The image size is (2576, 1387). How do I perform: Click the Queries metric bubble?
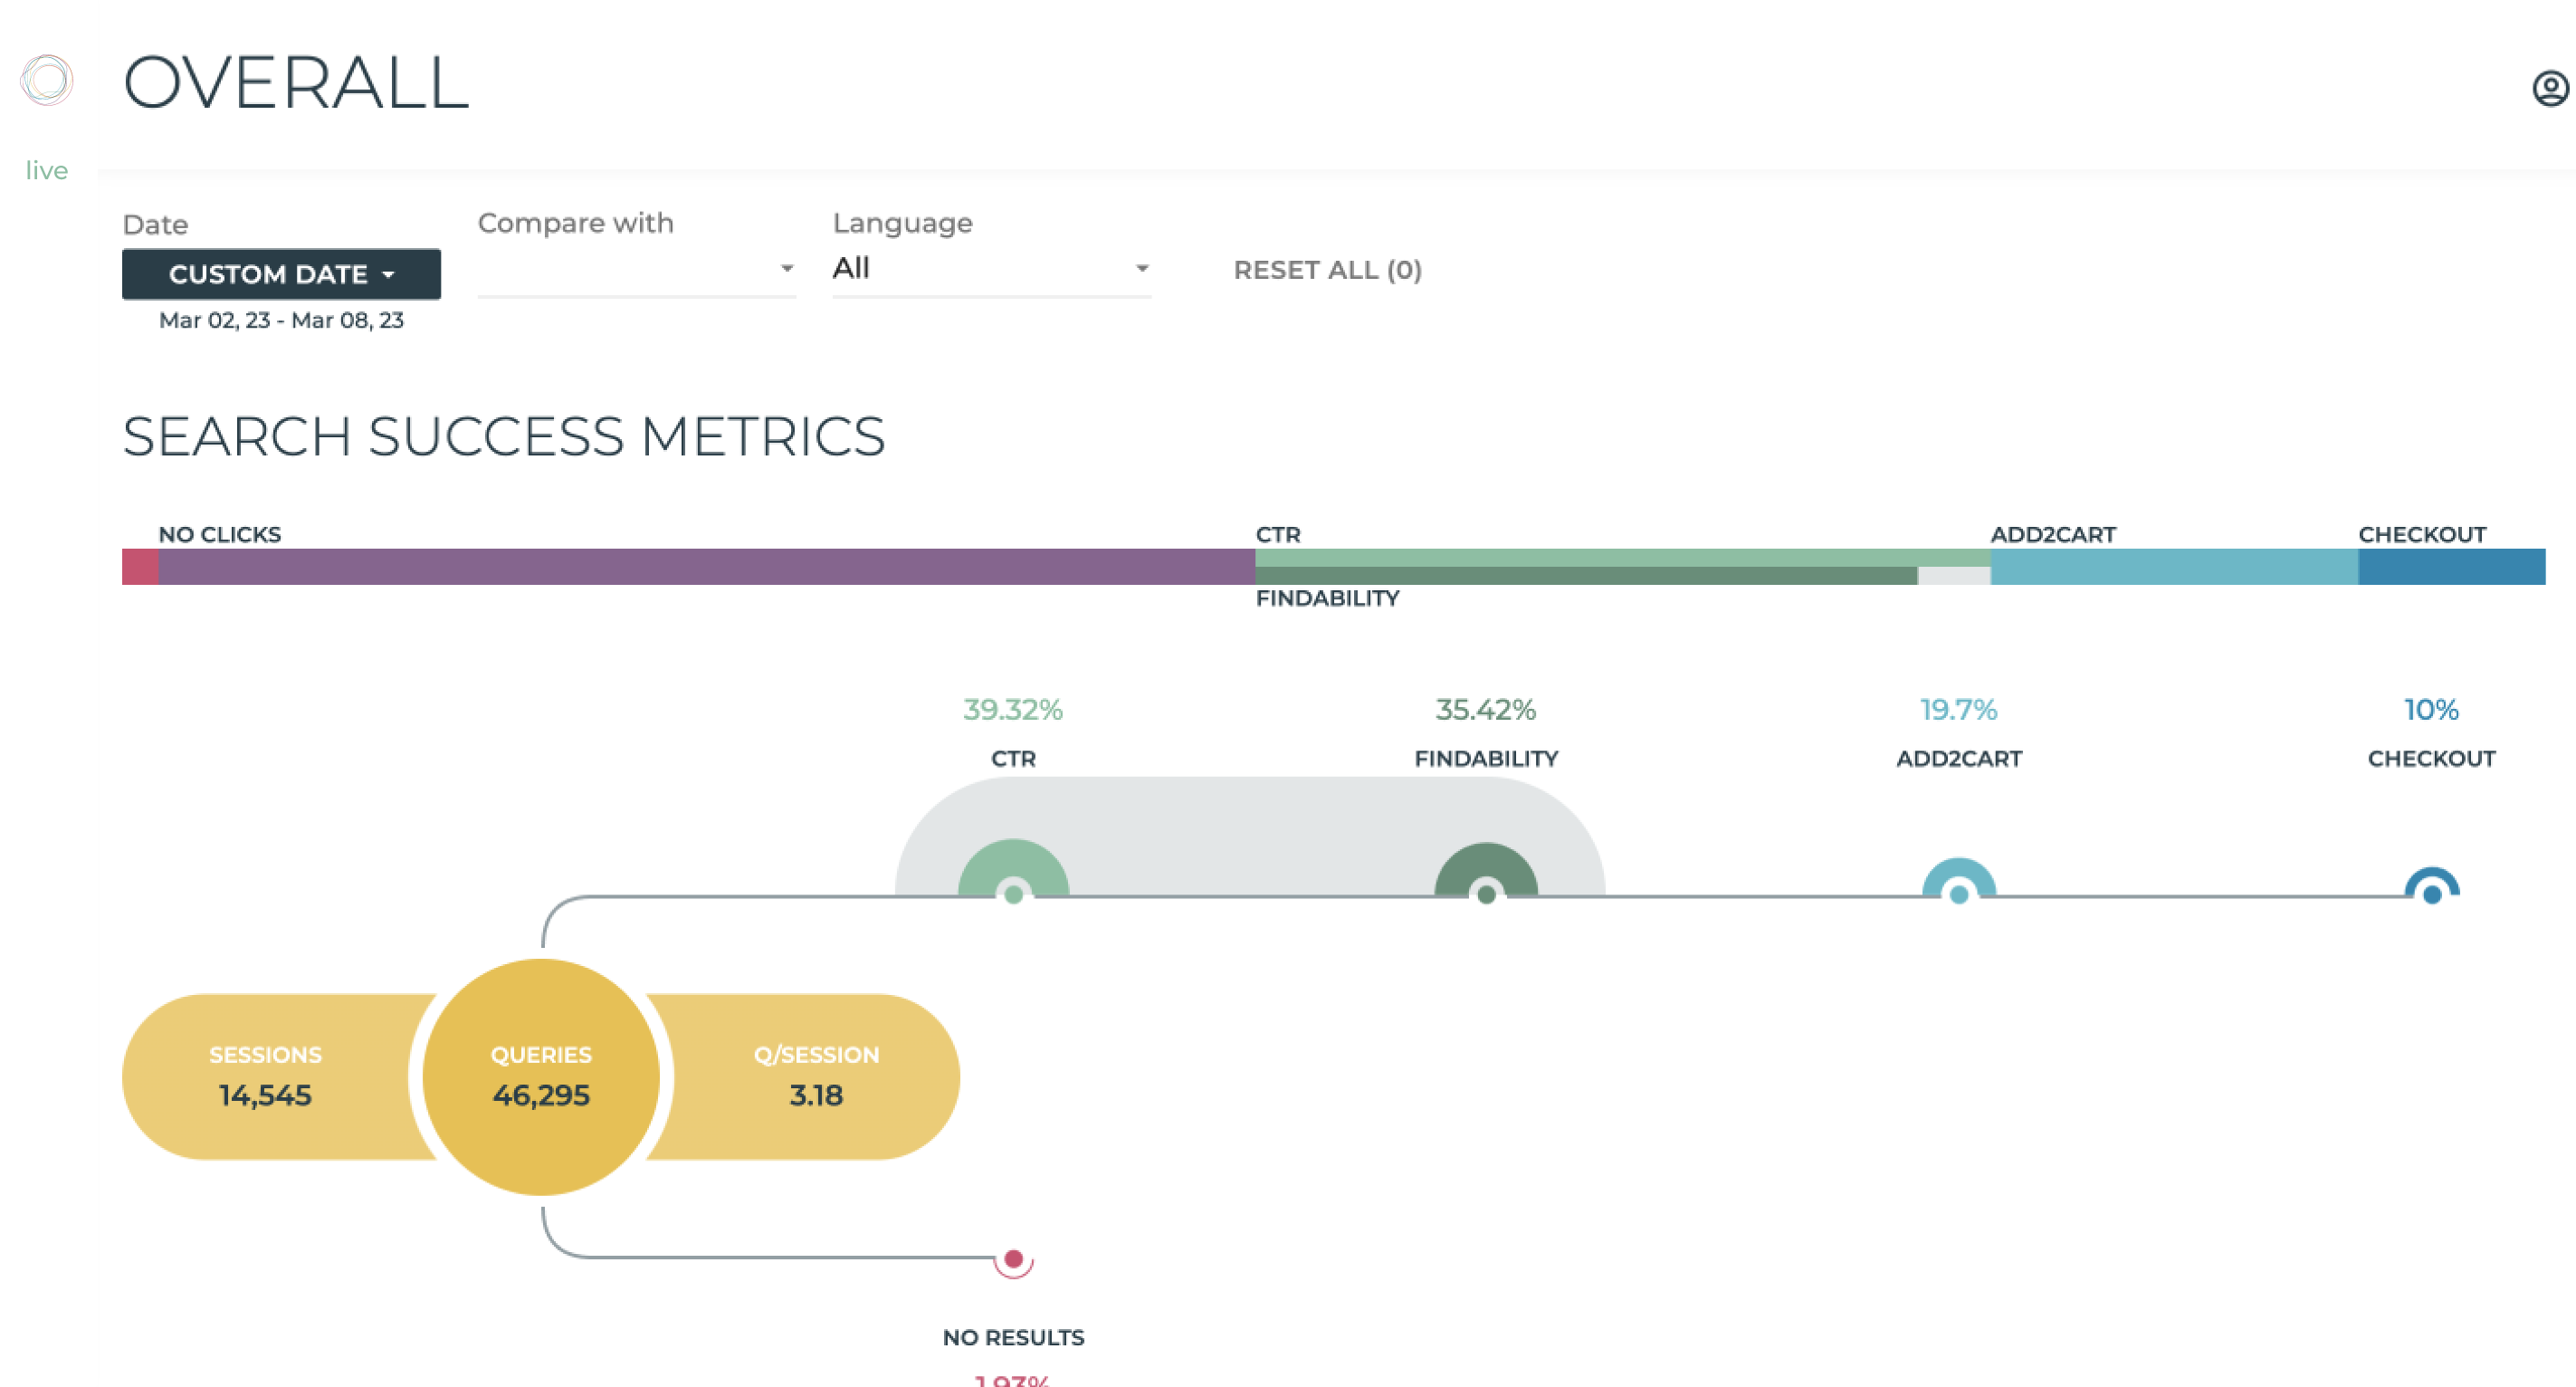pos(541,1073)
